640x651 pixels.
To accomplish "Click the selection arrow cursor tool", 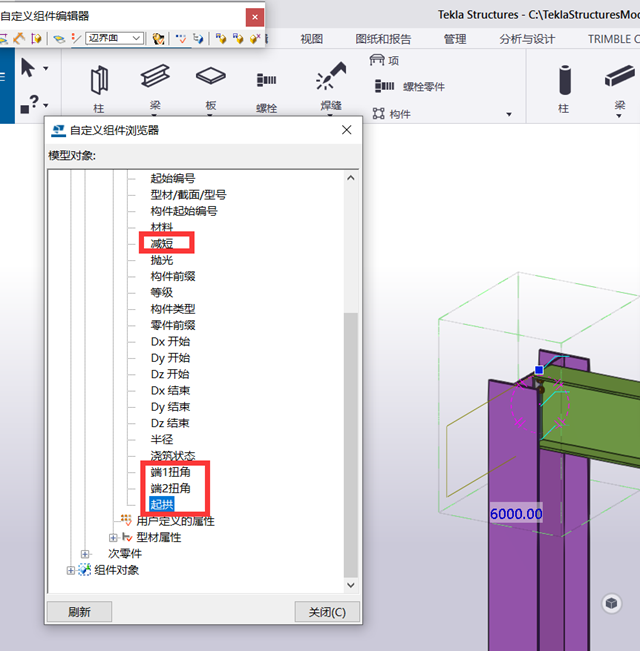I will pos(28,68).
